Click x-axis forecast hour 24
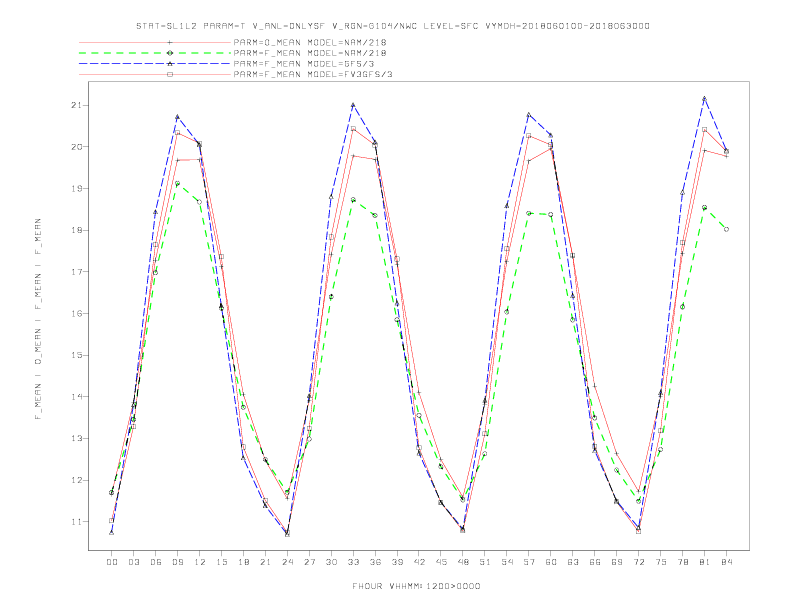This screenshot has width=792, height=612. (287, 562)
